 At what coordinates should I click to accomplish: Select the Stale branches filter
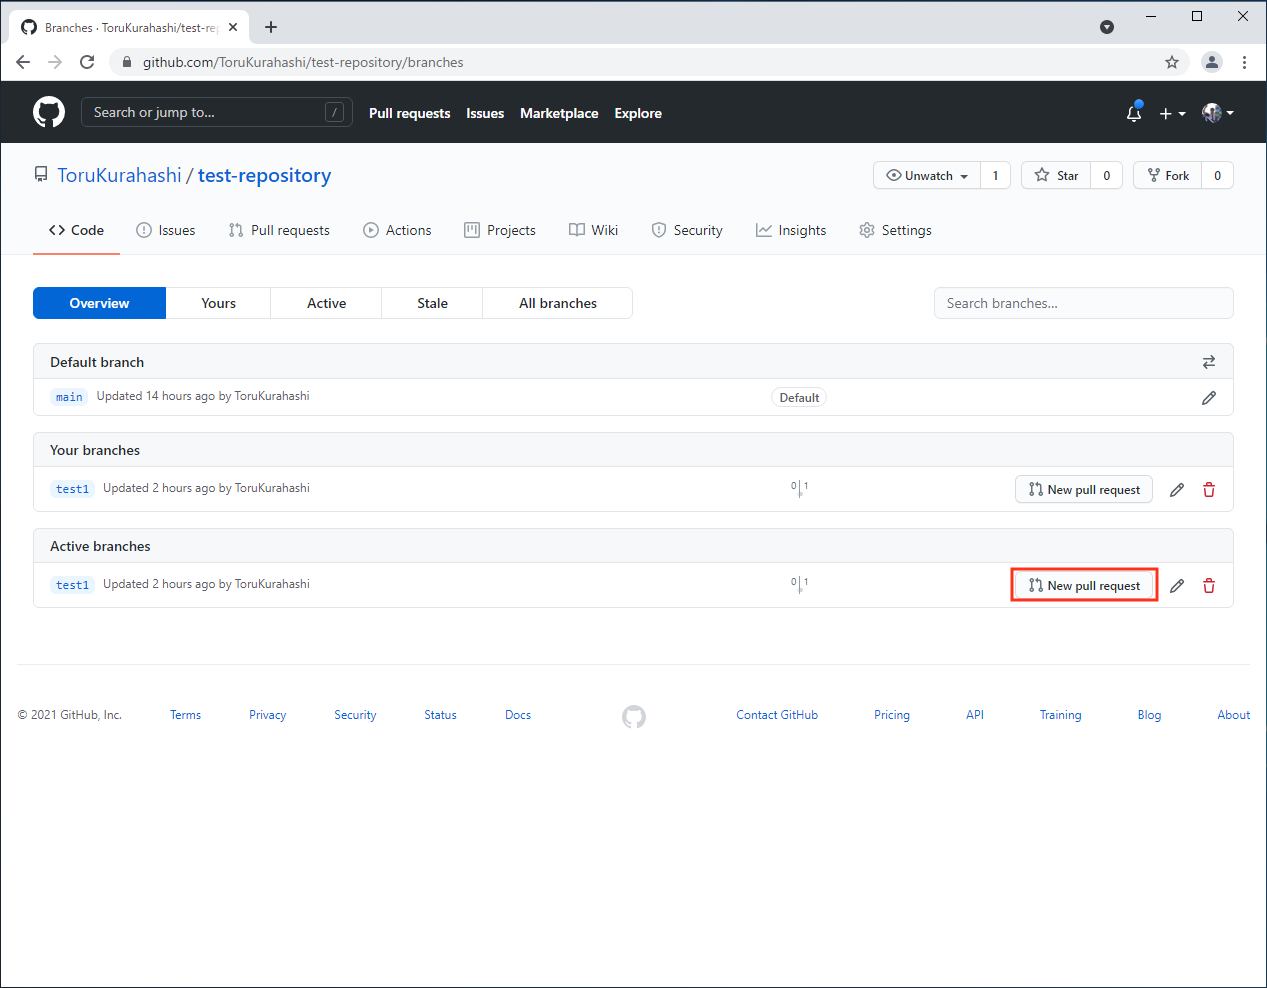coord(432,303)
